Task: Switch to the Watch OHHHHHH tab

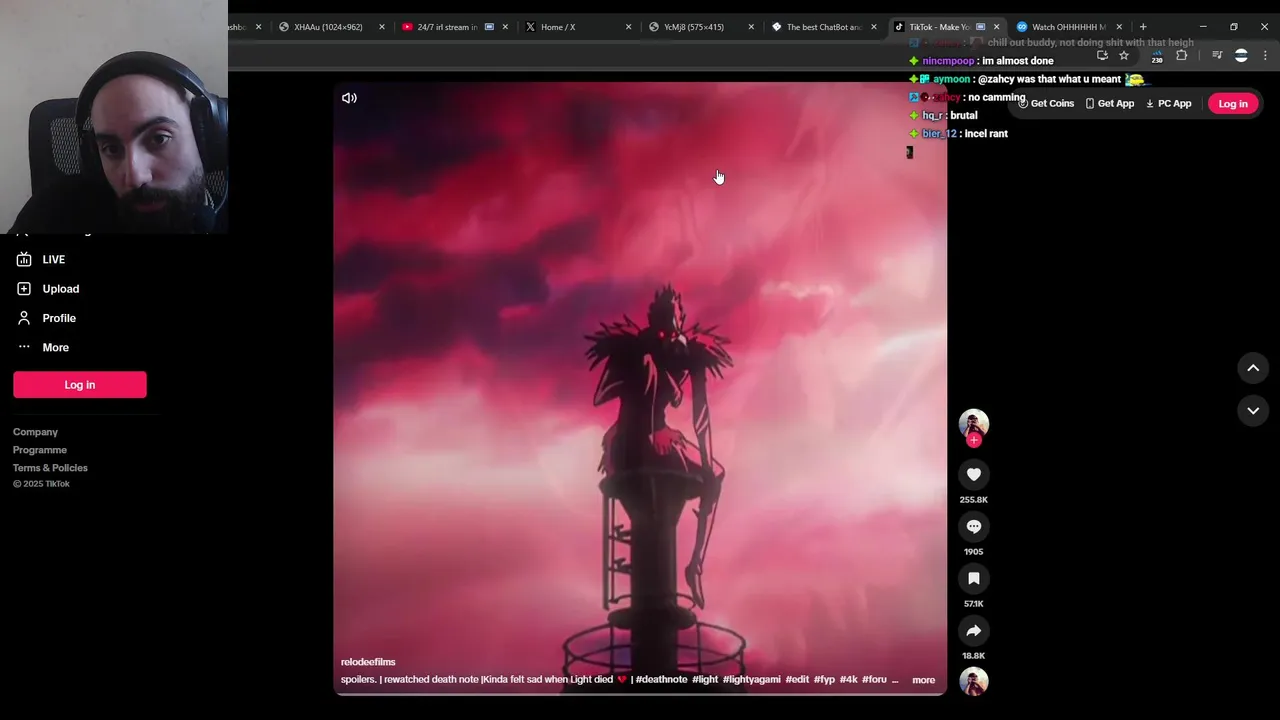Action: click(x=1068, y=27)
